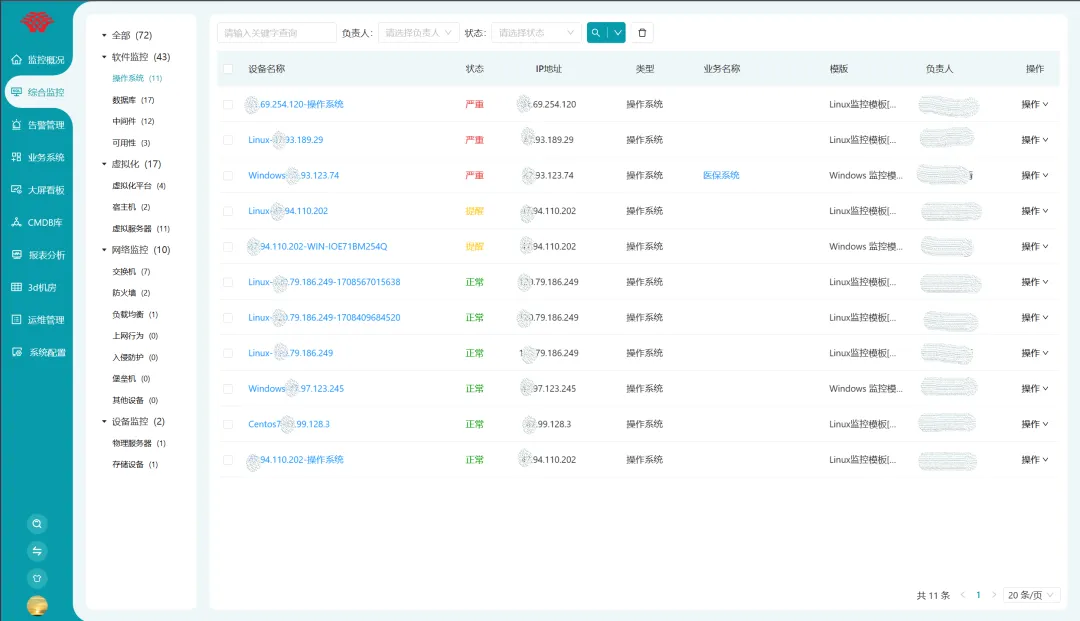The image size is (1080, 621).
Task: Collapse the 全部 (72) tree node
Action: coord(104,35)
